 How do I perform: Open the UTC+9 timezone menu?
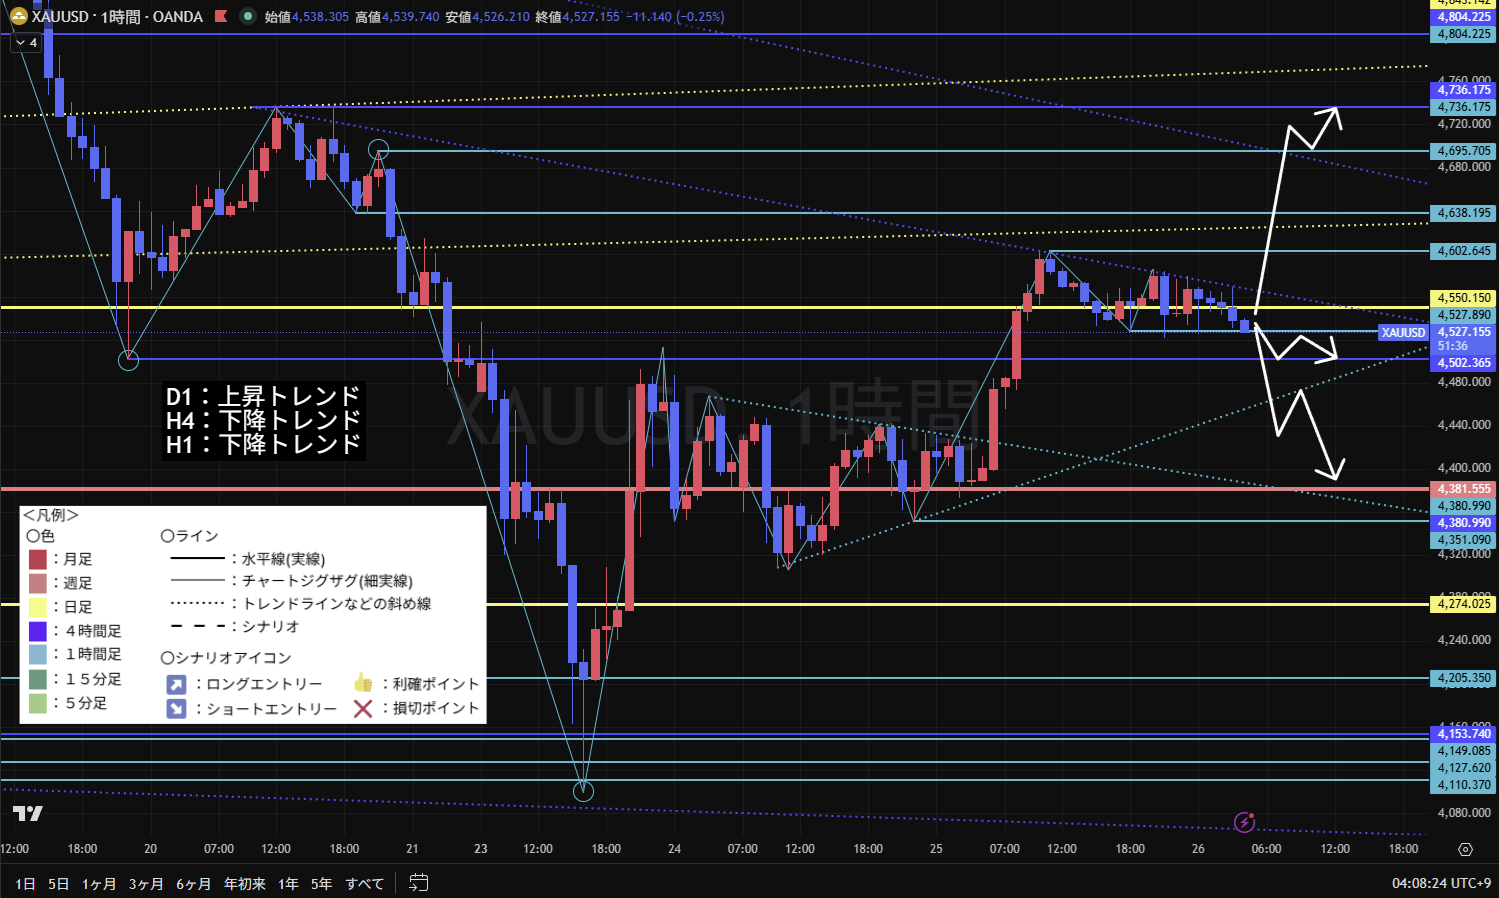coord(1440,883)
